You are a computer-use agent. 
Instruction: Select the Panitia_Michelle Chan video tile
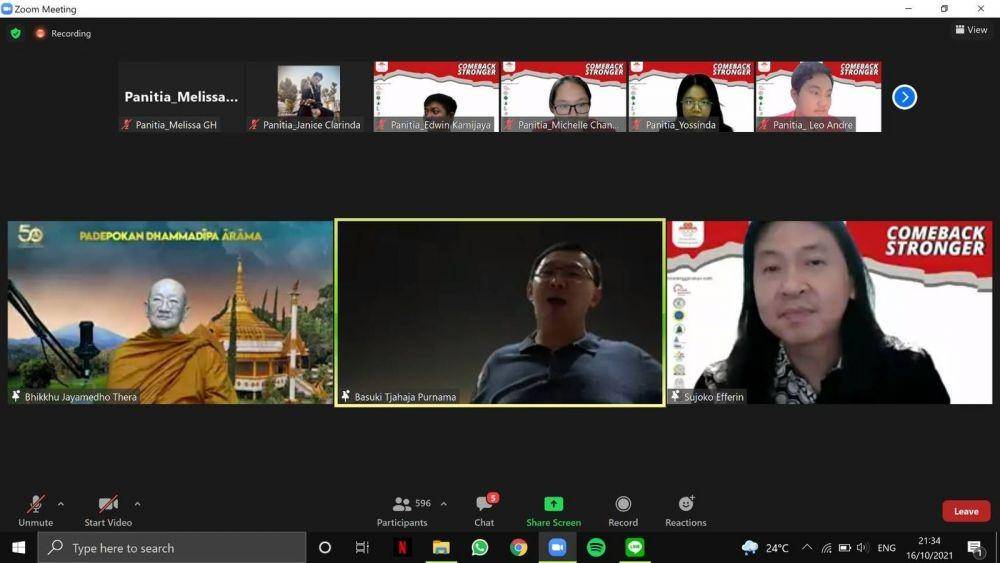[x=564, y=97]
